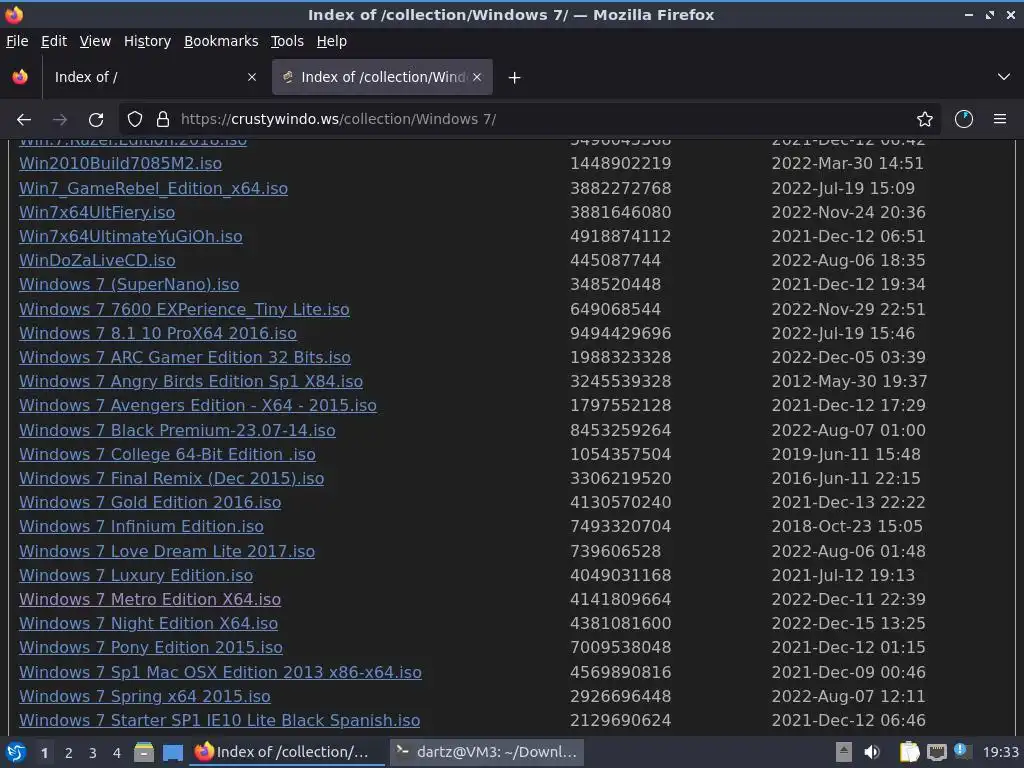Reload the current page
This screenshot has width=1024, height=768.
(x=96, y=120)
